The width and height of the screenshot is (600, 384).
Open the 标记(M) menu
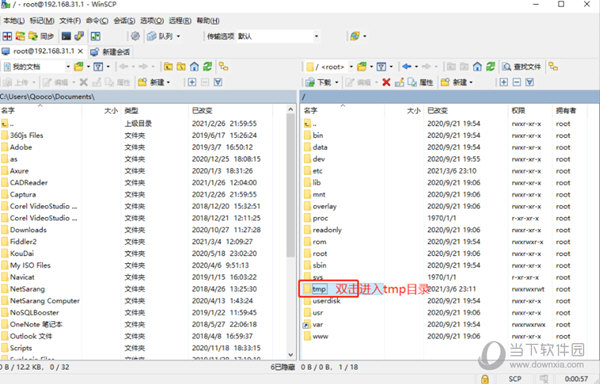click(x=42, y=20)
